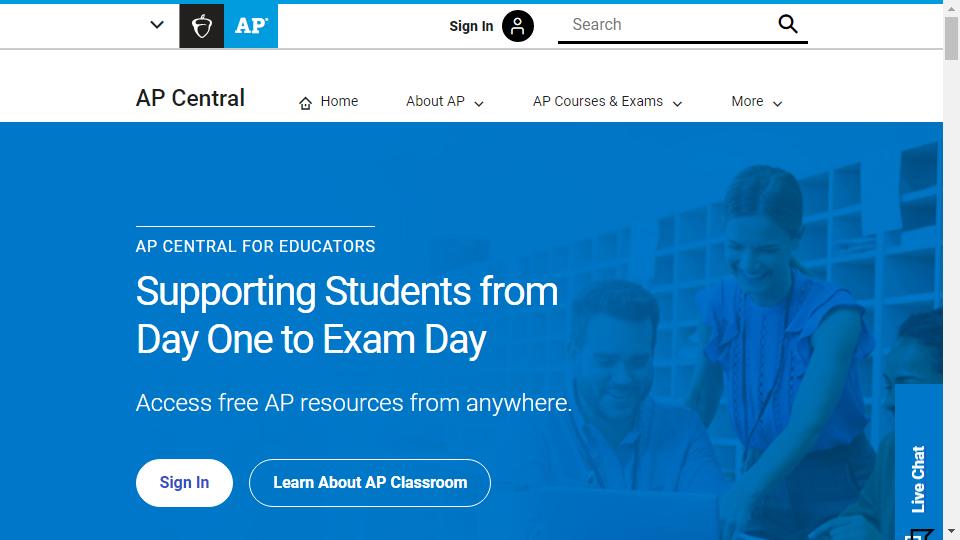The image size is (960, 540).
Task: Click inside the Search input field
Action: pyautogui.click(x=665, y=25)
